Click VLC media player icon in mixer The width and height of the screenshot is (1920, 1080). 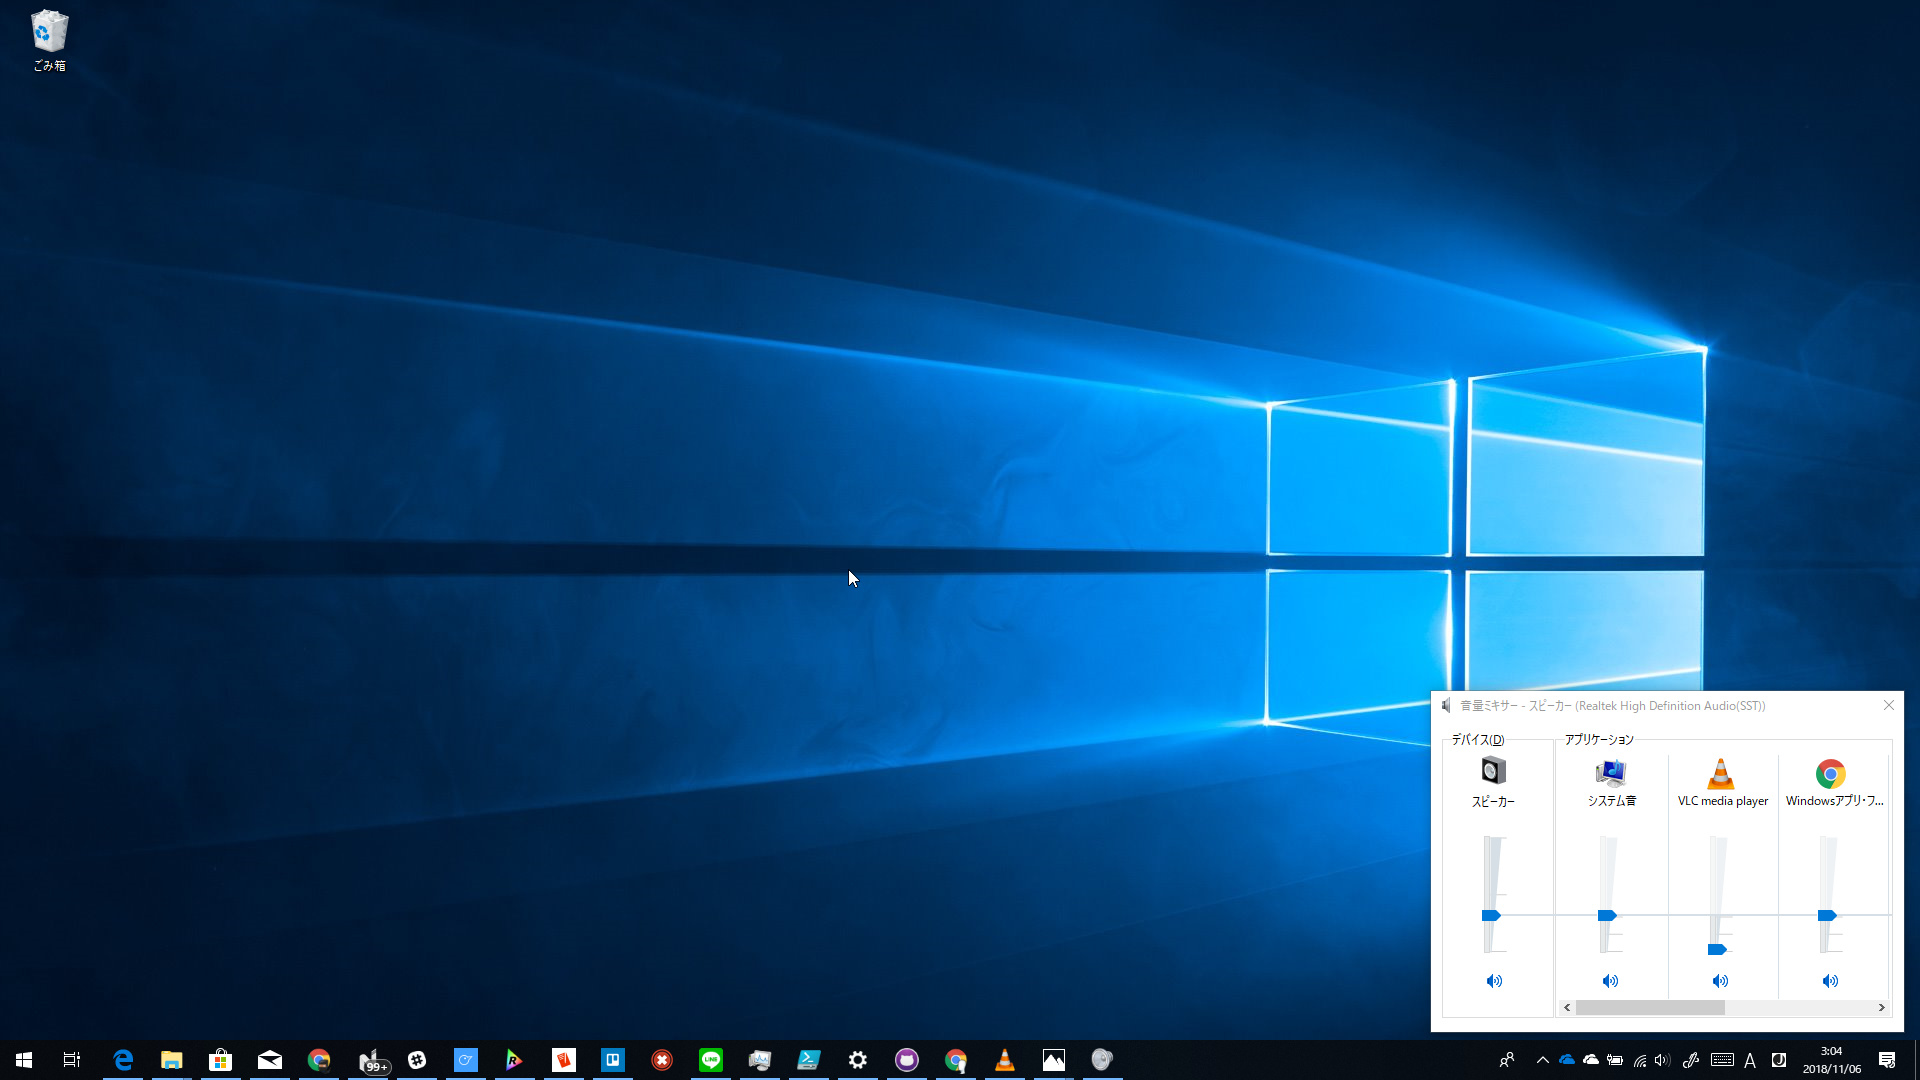click(x=1720, y=773)
